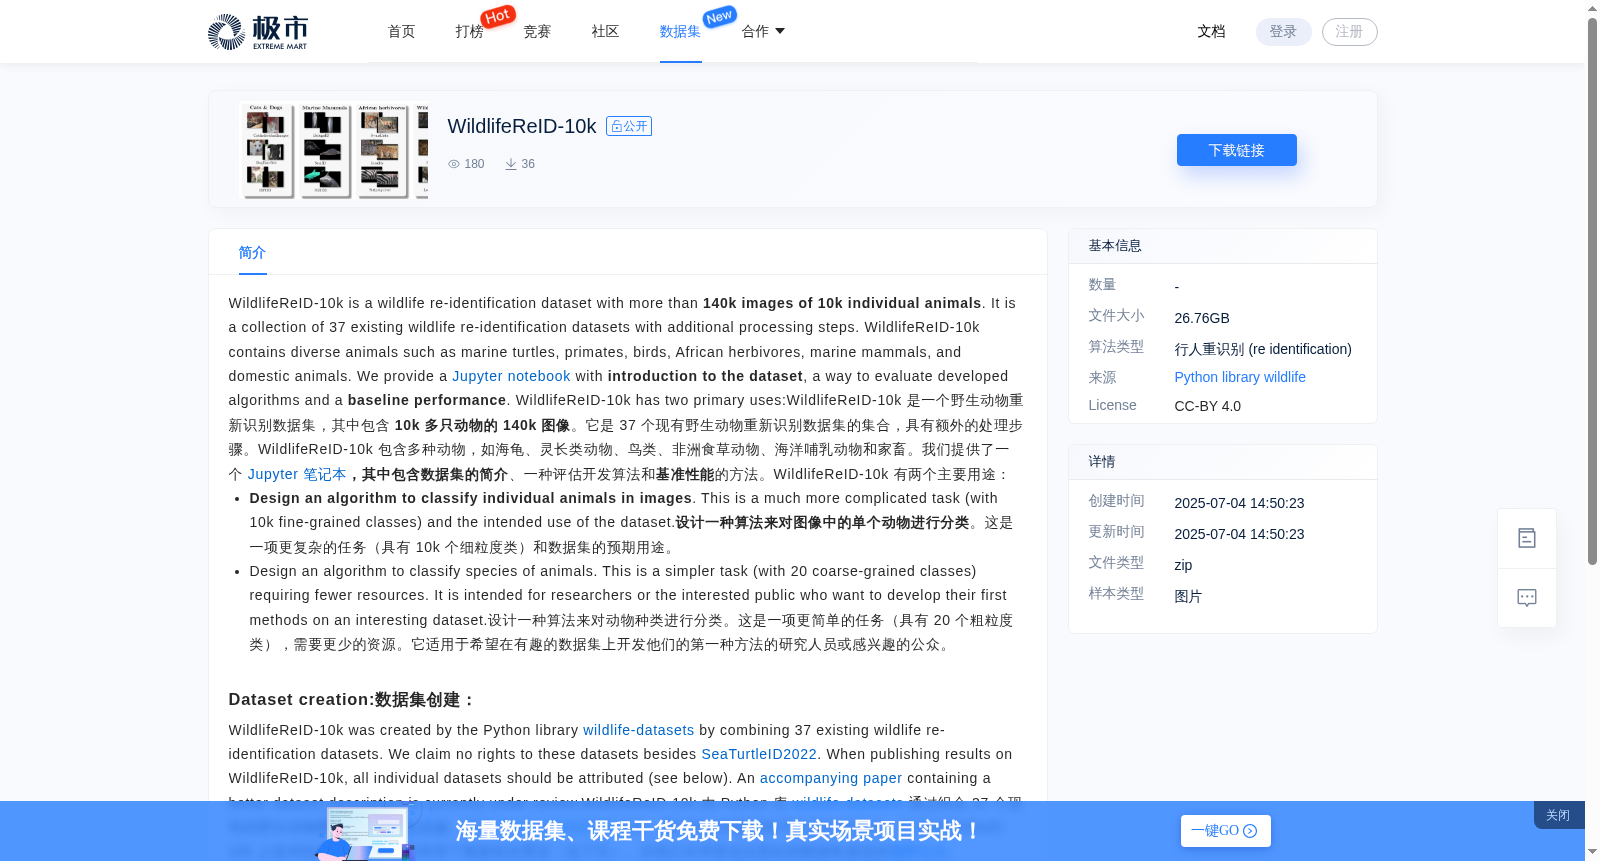This screenshot has width=1600, height=861.
Task: Click the file size value 26.76GB
Action: pyautogui.click(x=1202, y=318)
